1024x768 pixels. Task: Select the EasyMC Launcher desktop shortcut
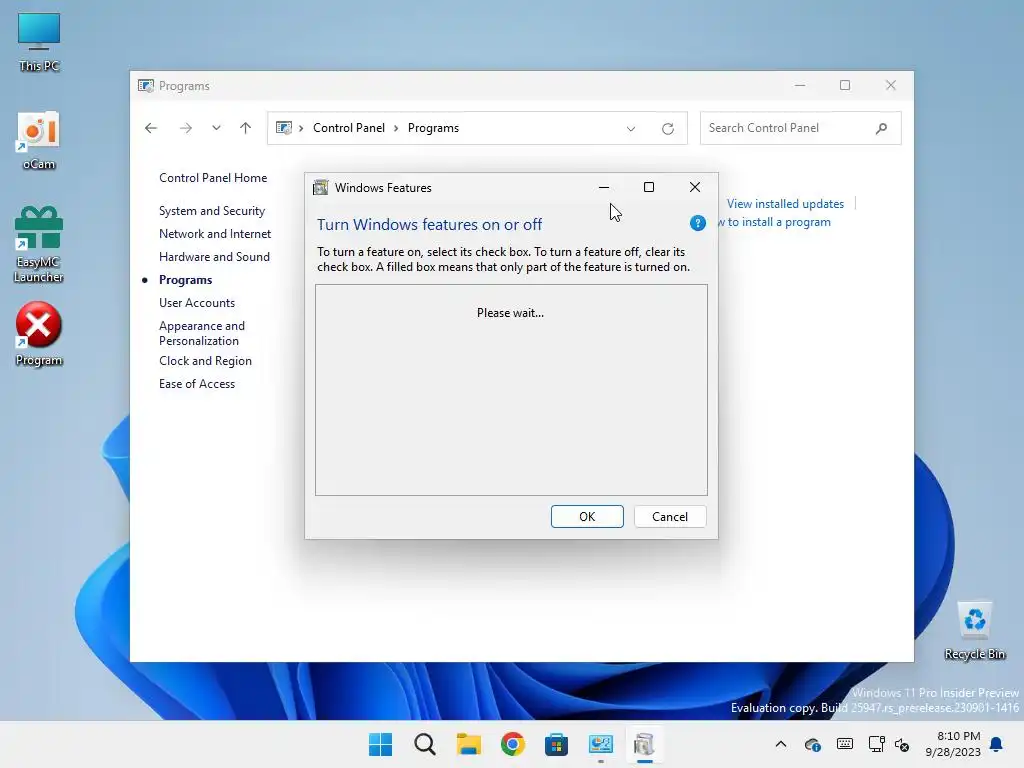(39, 245)
